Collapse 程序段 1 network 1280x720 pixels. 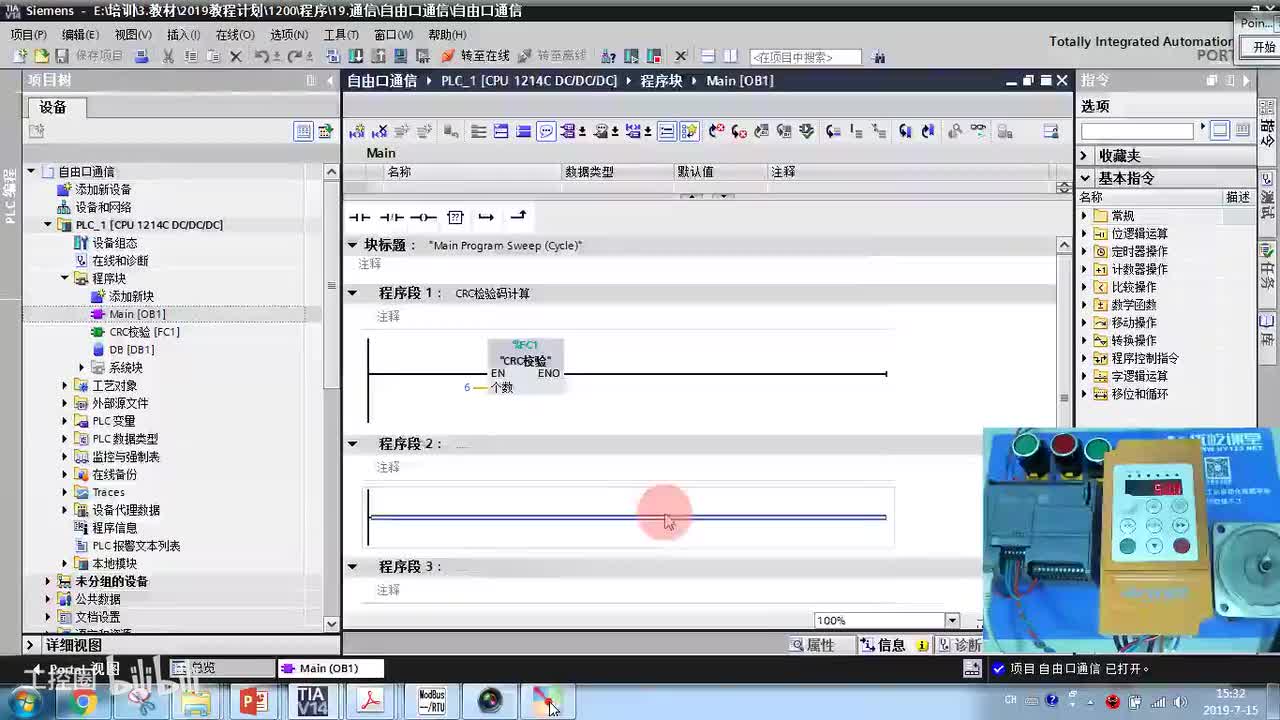point(352,293)
